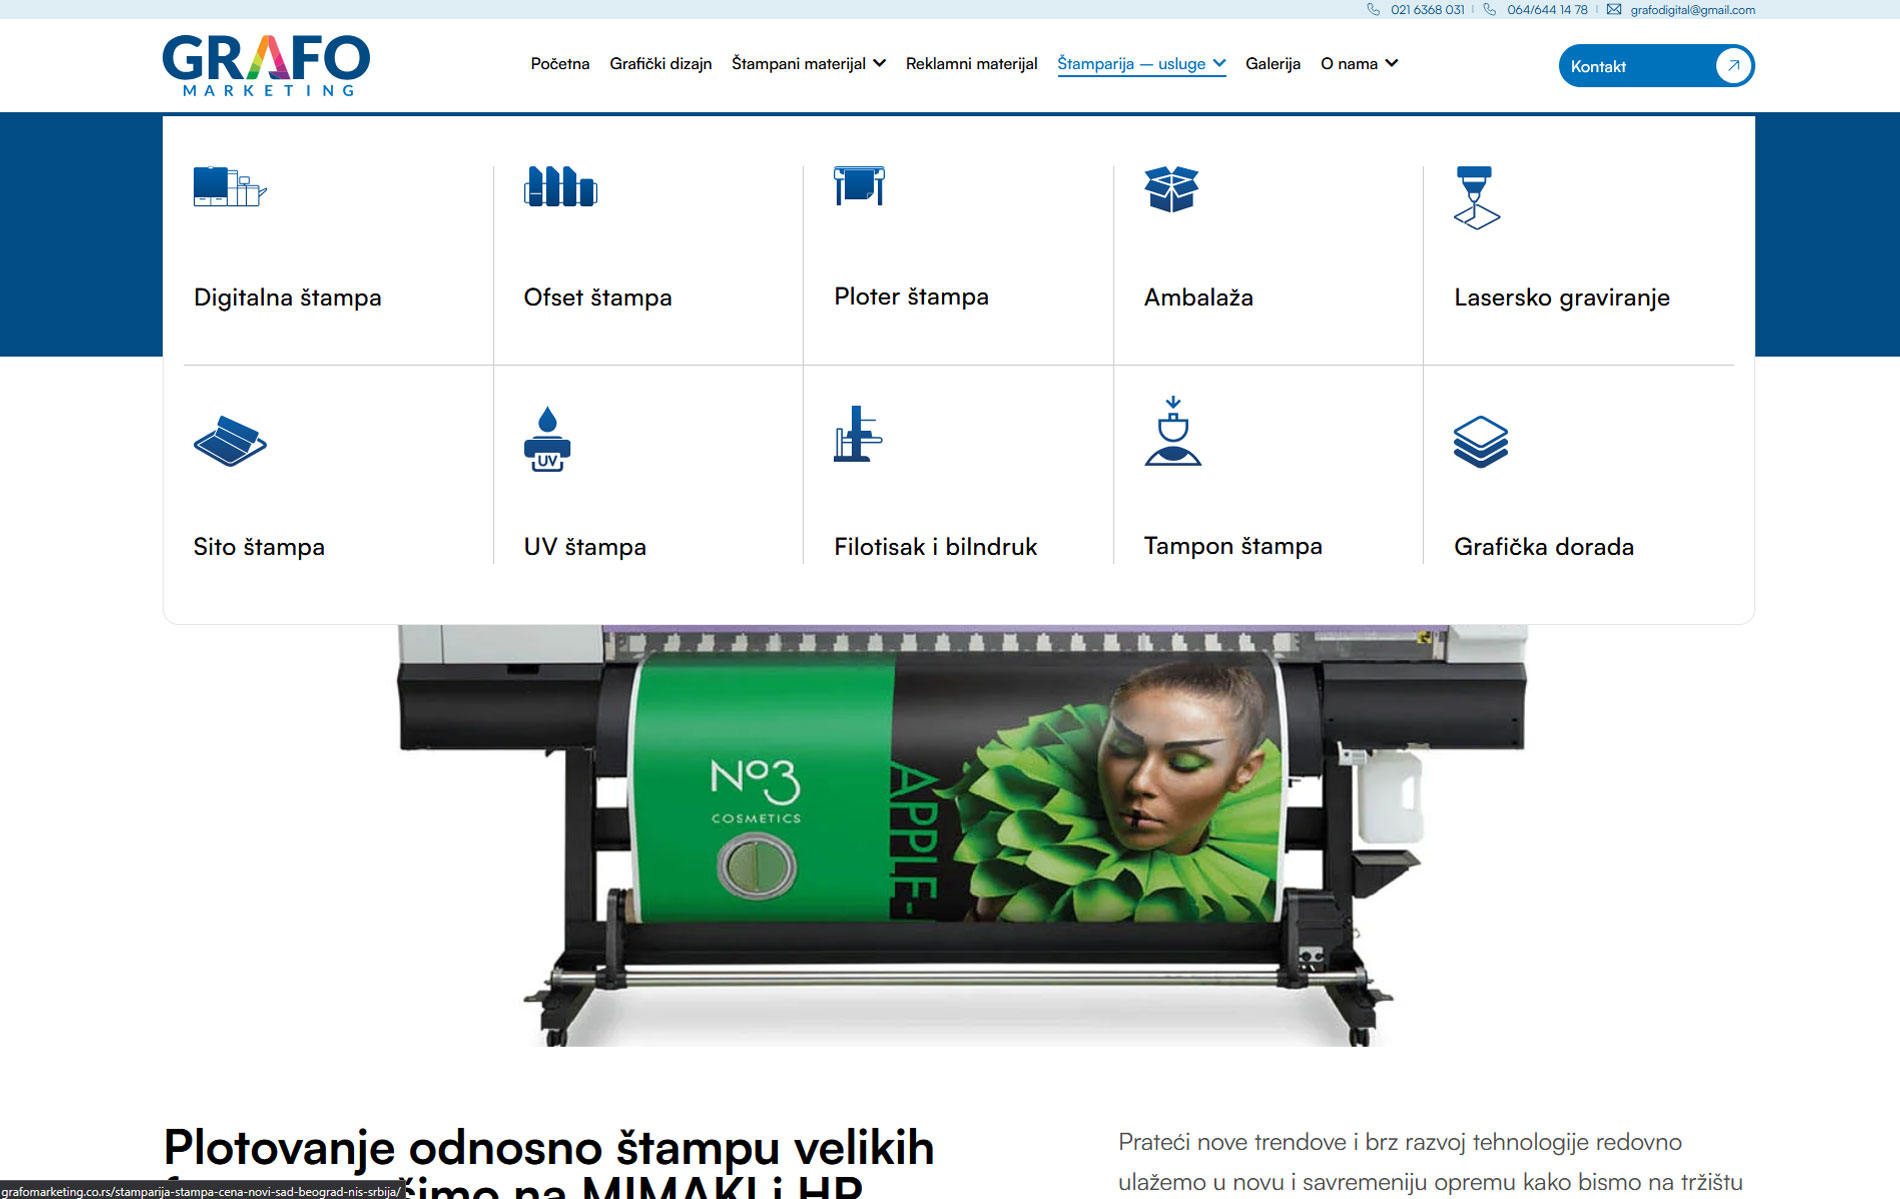
Task: Click the phone icon beside 021 6368 031
Action: (x=1373, y=10)
